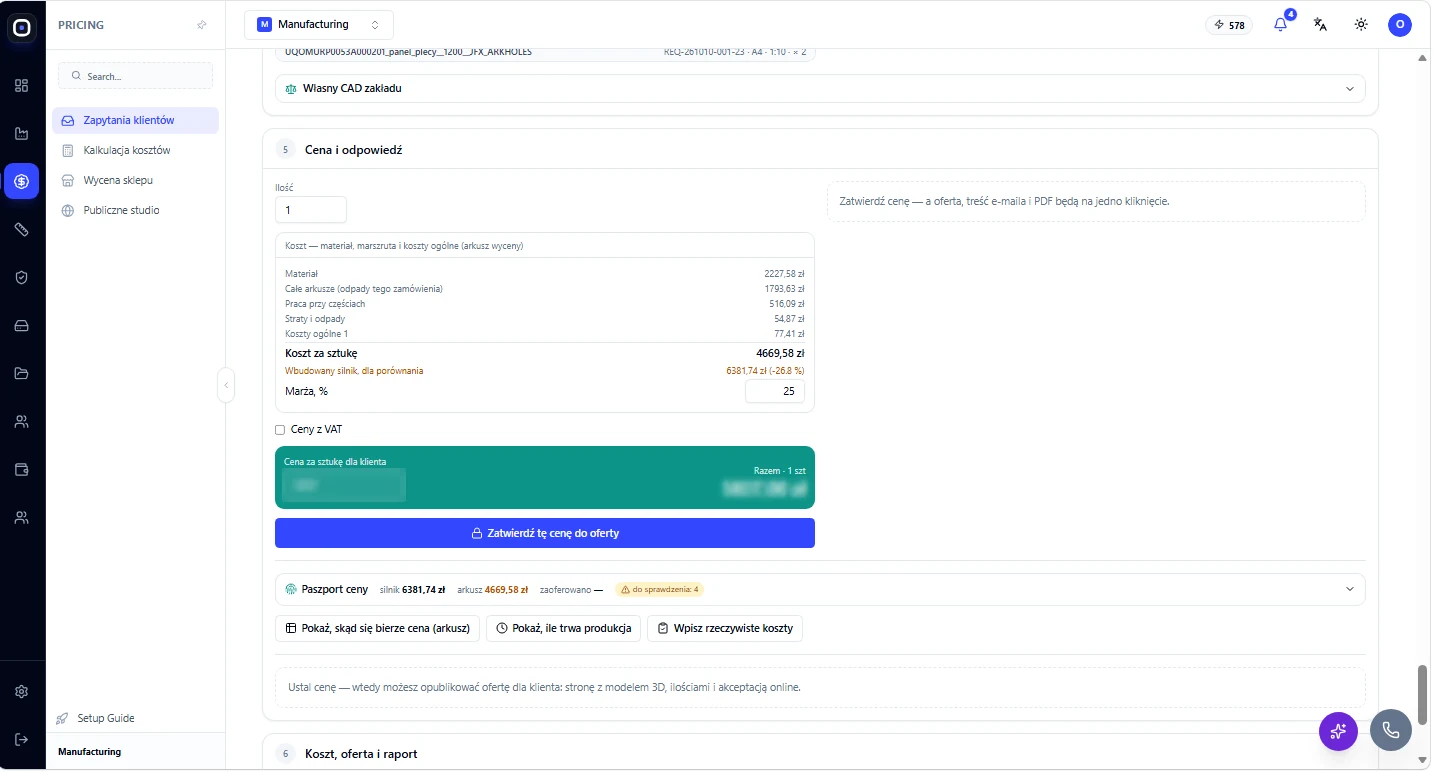This screenshot has width=1433, height=772.
Task: Open Publiczne studio menu item
Action: pyautogui.click(x=135, y=210)
